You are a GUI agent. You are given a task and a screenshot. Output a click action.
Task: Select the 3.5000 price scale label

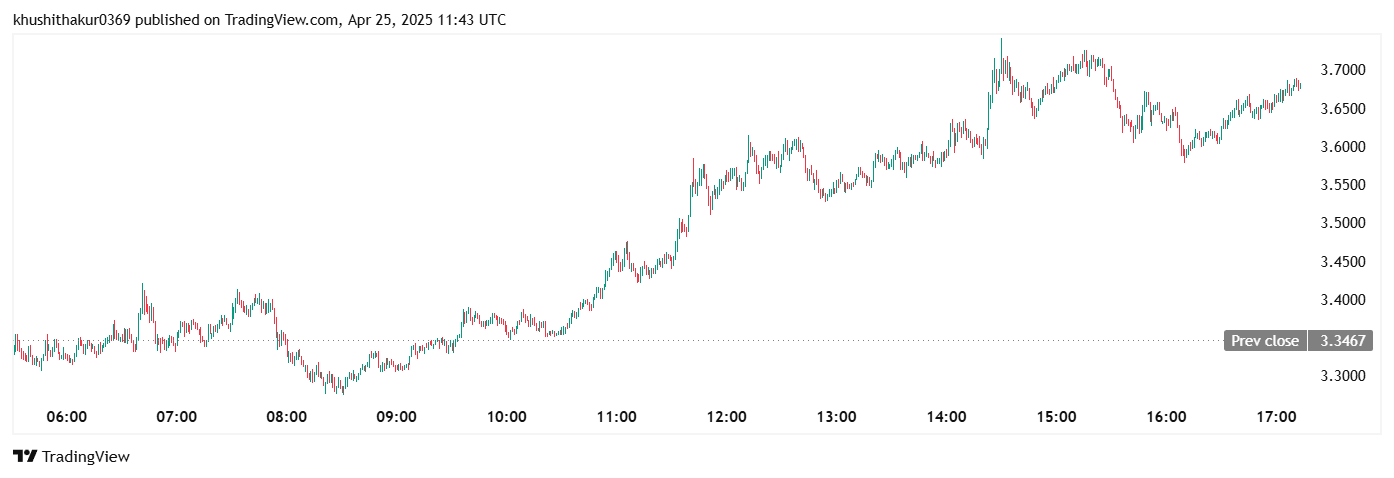[1341, 223]
